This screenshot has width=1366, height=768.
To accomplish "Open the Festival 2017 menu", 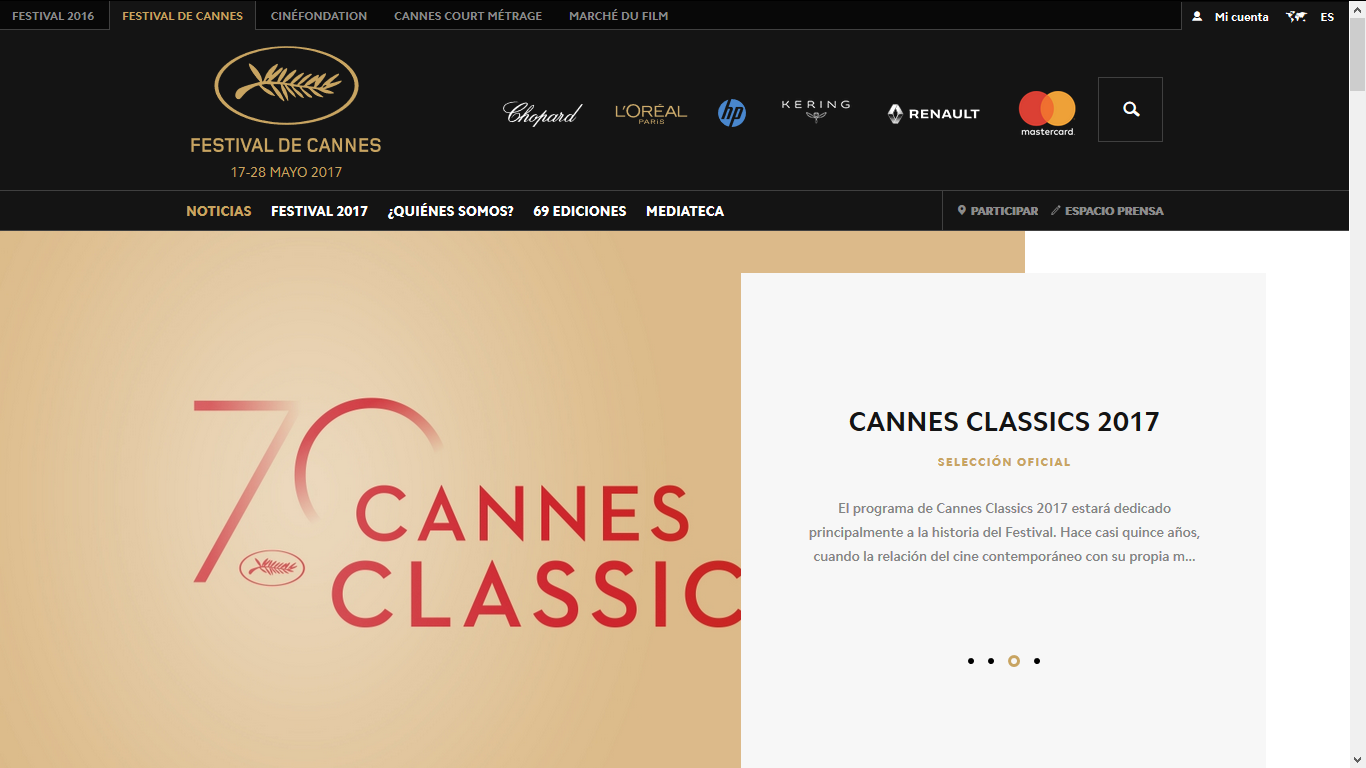I will coord(319,211).
